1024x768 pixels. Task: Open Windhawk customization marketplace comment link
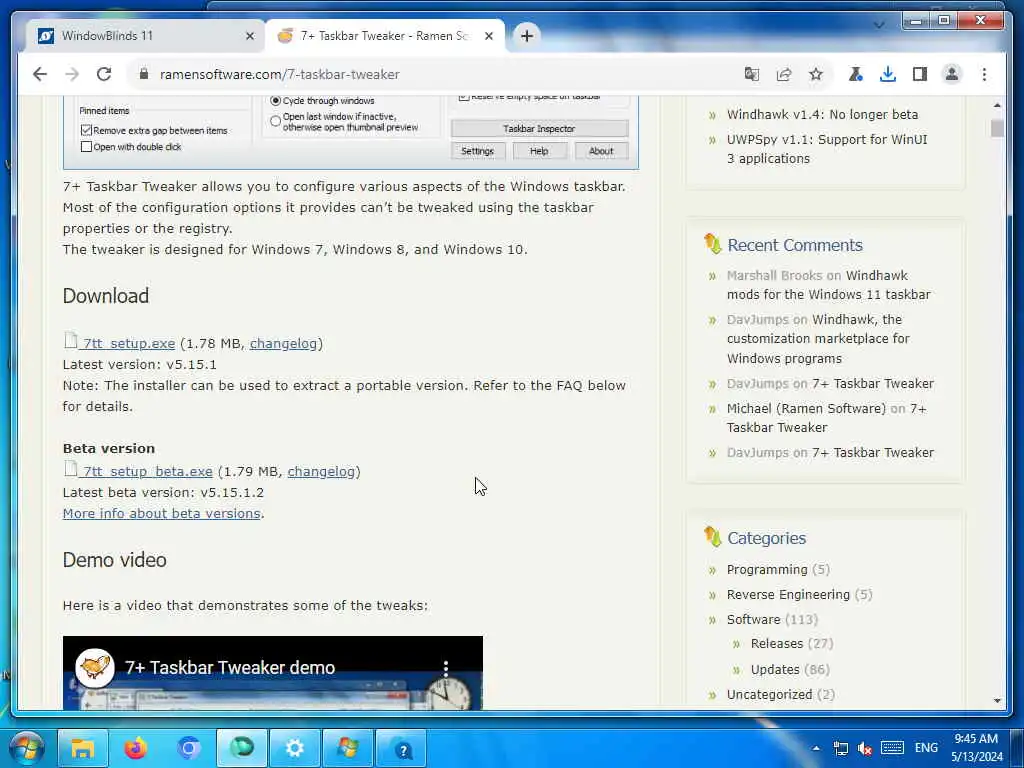click(x=818, y=338)
